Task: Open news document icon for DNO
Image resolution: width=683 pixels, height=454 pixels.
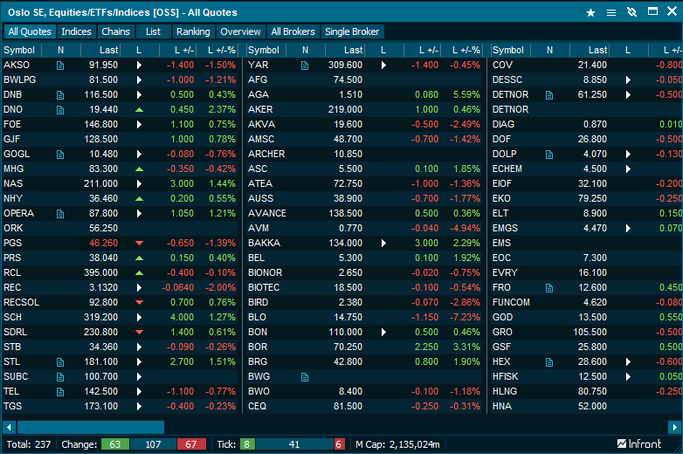Action: (60, 110)
